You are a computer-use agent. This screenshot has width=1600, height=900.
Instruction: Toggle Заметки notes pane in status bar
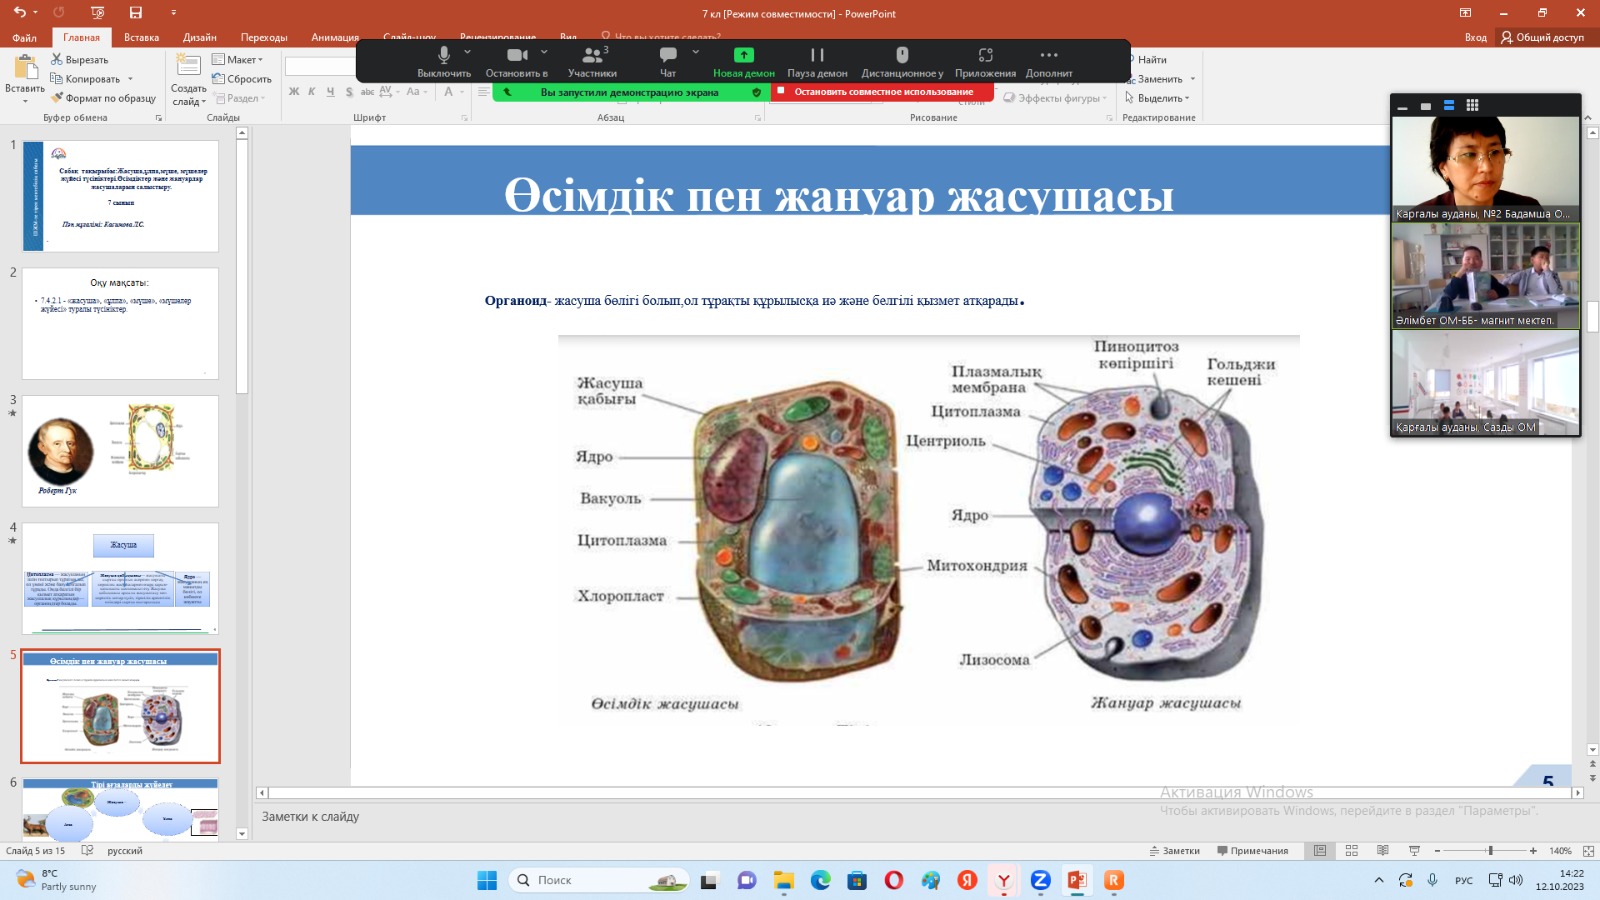tap(1174, 851)
